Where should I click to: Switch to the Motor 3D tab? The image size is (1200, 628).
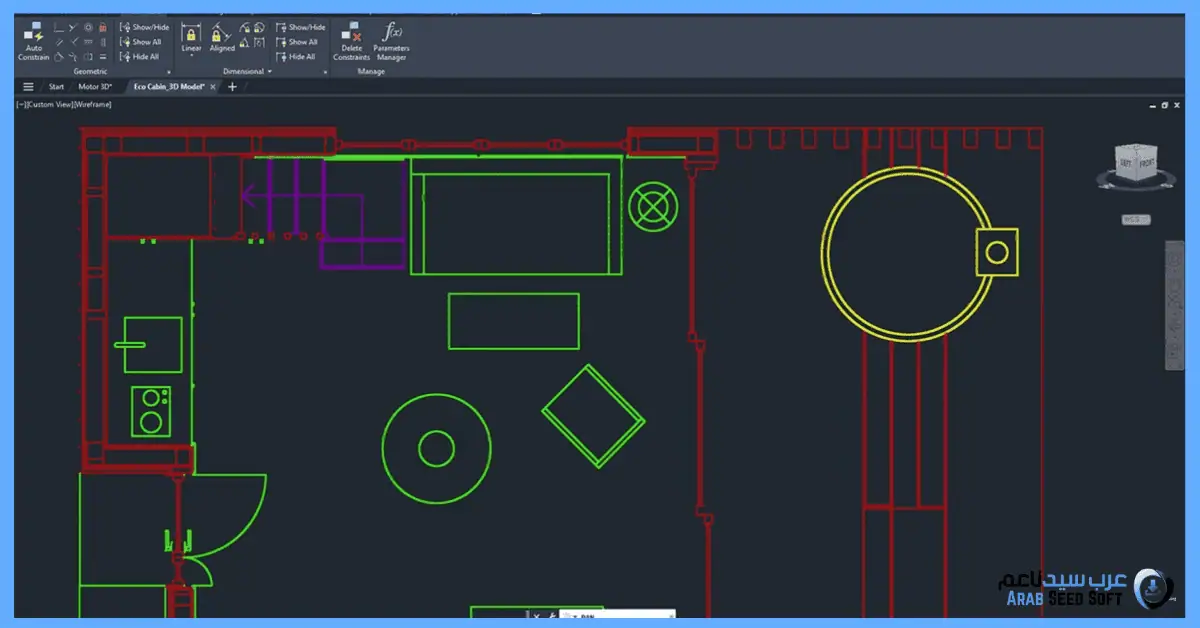coord(96,87)
